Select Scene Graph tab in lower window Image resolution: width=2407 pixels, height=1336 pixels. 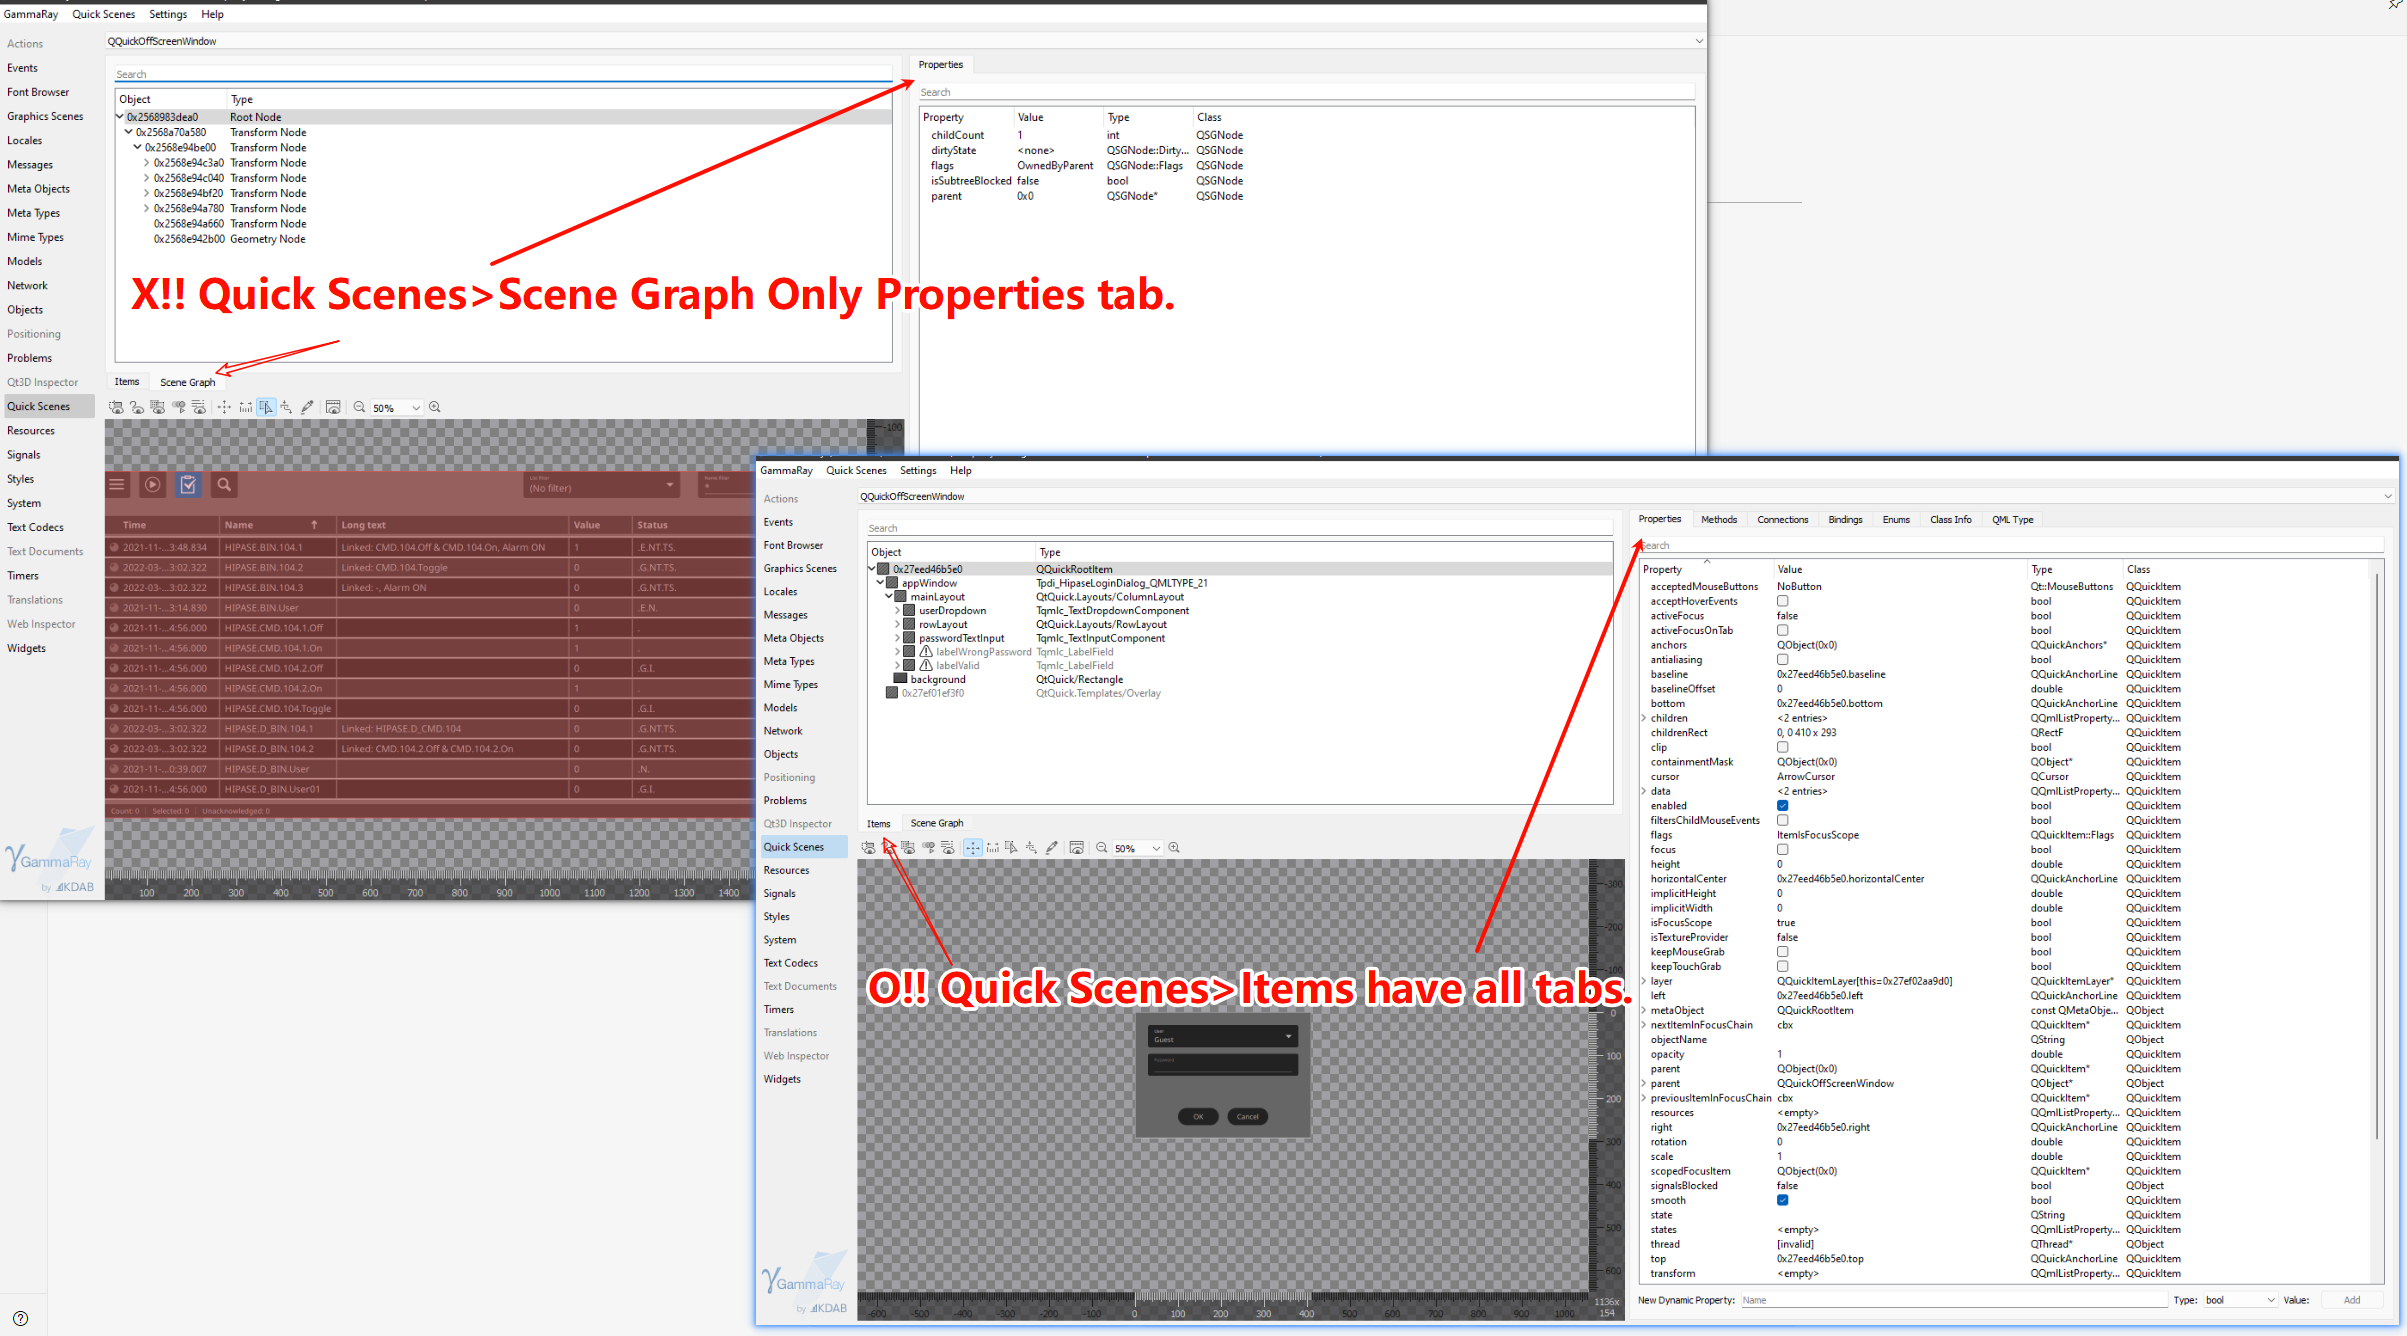[x=937, y=823]
